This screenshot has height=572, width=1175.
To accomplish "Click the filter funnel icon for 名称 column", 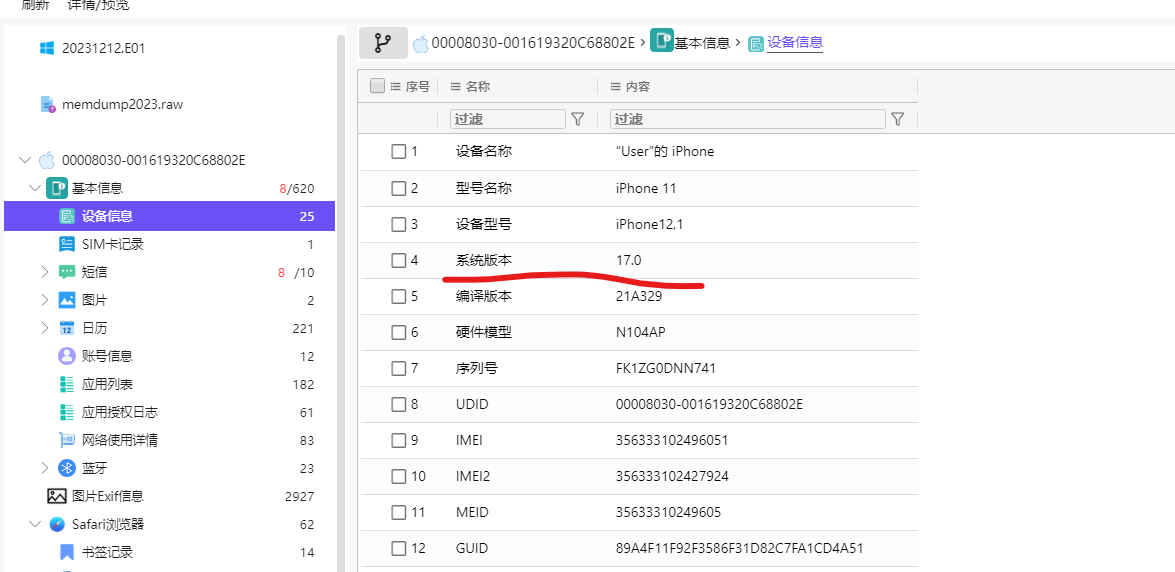I will (578, 119).
